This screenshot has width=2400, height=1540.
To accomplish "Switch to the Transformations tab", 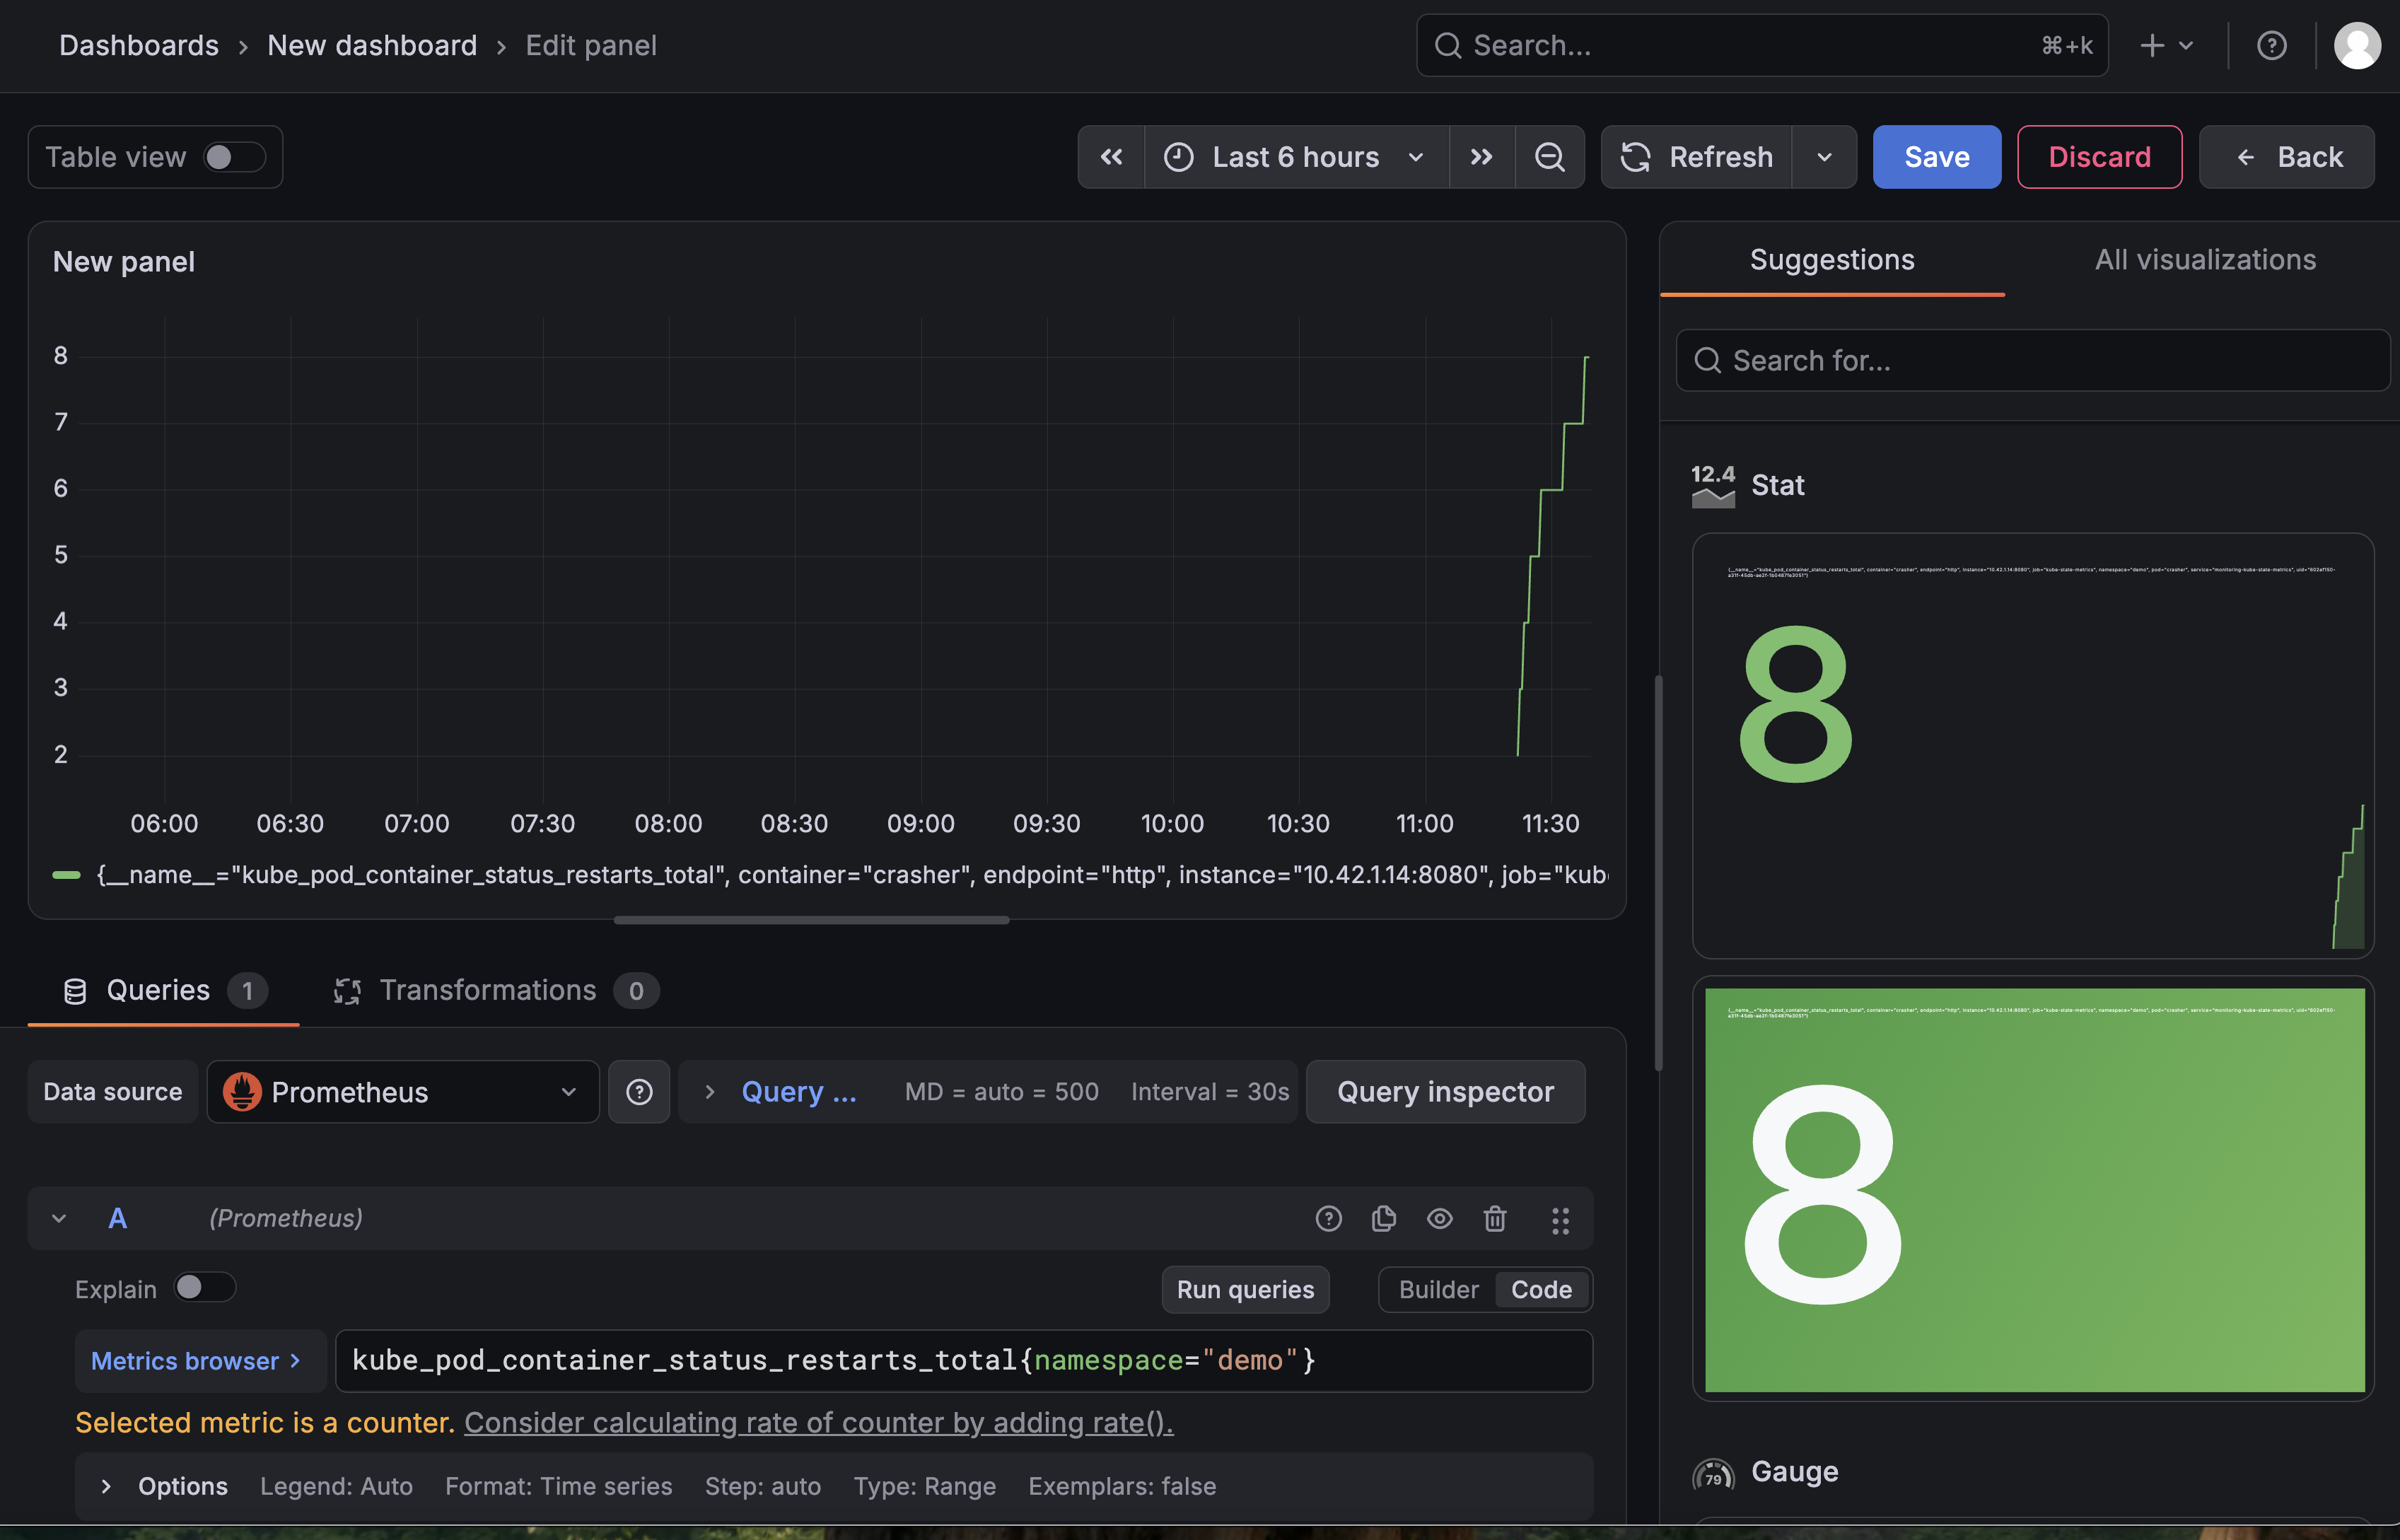I will 496,990.
